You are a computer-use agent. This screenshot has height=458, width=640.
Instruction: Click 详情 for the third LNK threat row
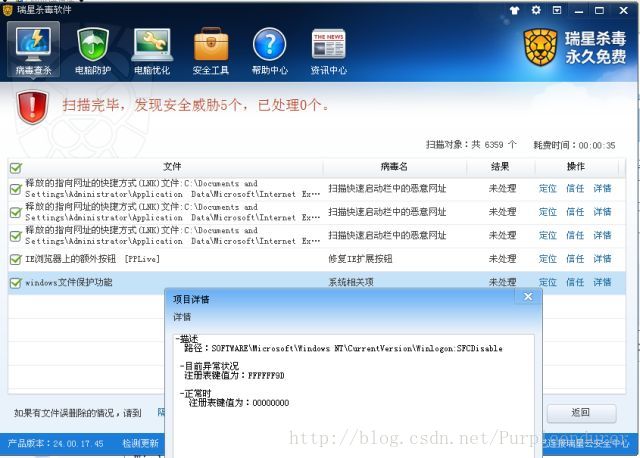[602, 235]
